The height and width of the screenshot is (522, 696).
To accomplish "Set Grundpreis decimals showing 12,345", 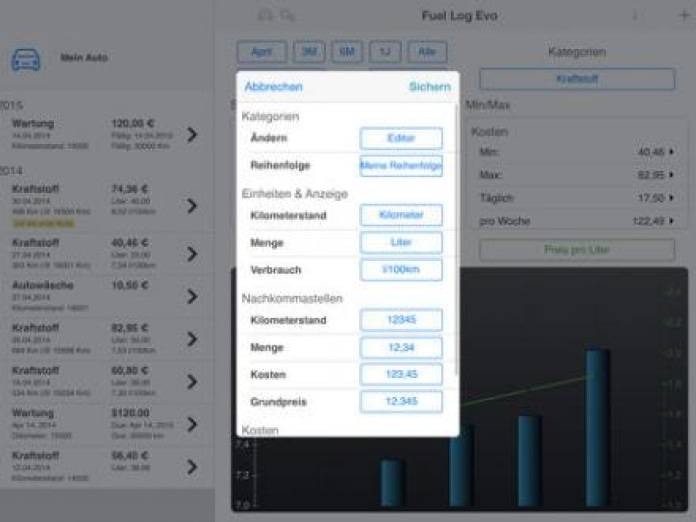I will point(401,402).
